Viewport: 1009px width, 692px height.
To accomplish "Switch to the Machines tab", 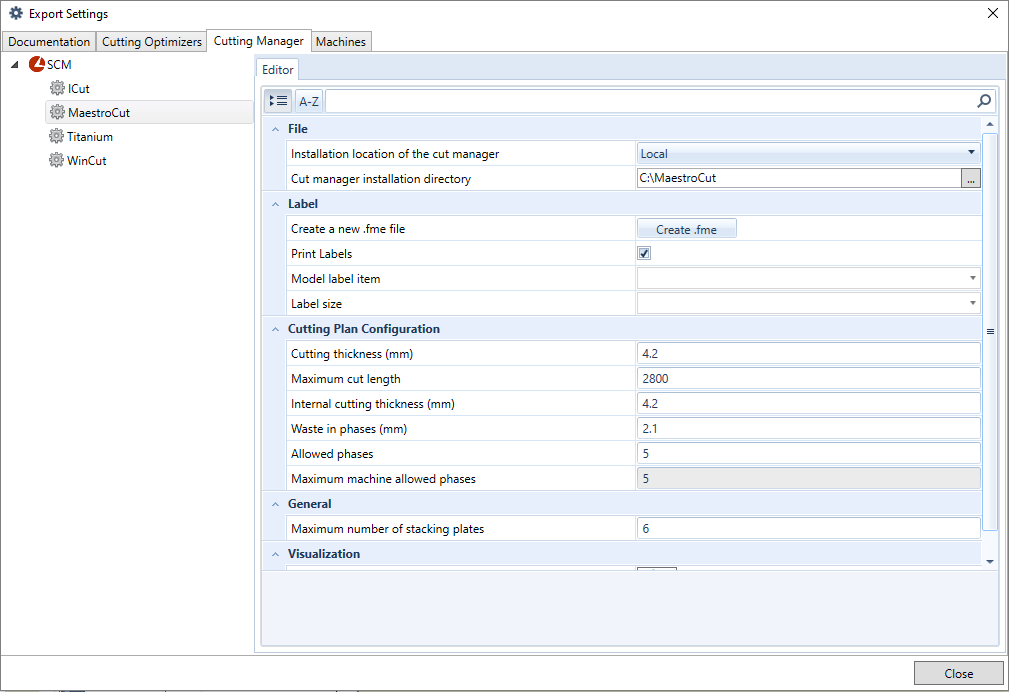I will 341,42.
